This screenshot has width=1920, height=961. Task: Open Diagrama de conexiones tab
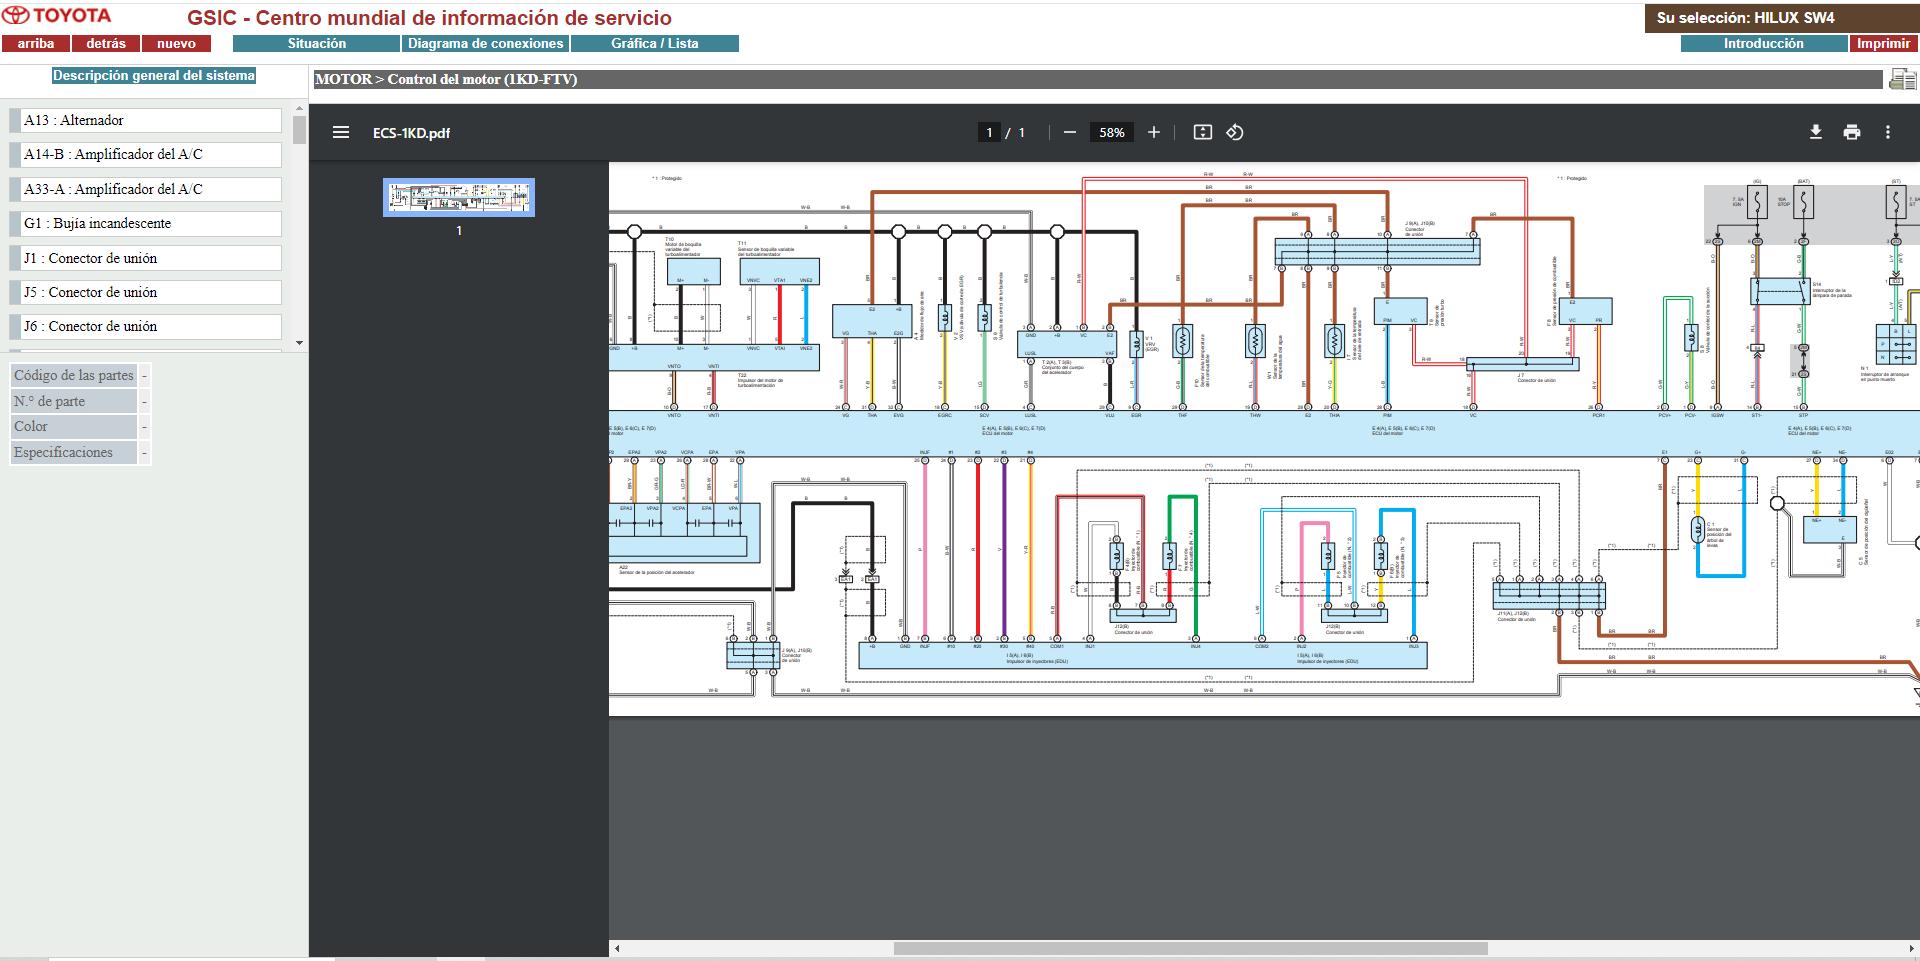click(486, 44)
